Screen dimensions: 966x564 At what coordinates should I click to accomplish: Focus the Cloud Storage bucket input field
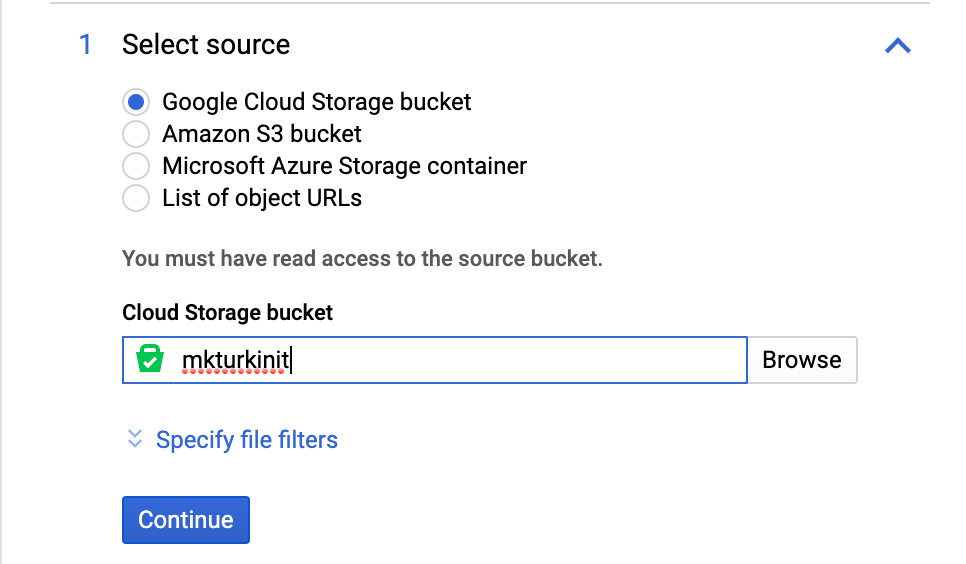coord(500,360)
